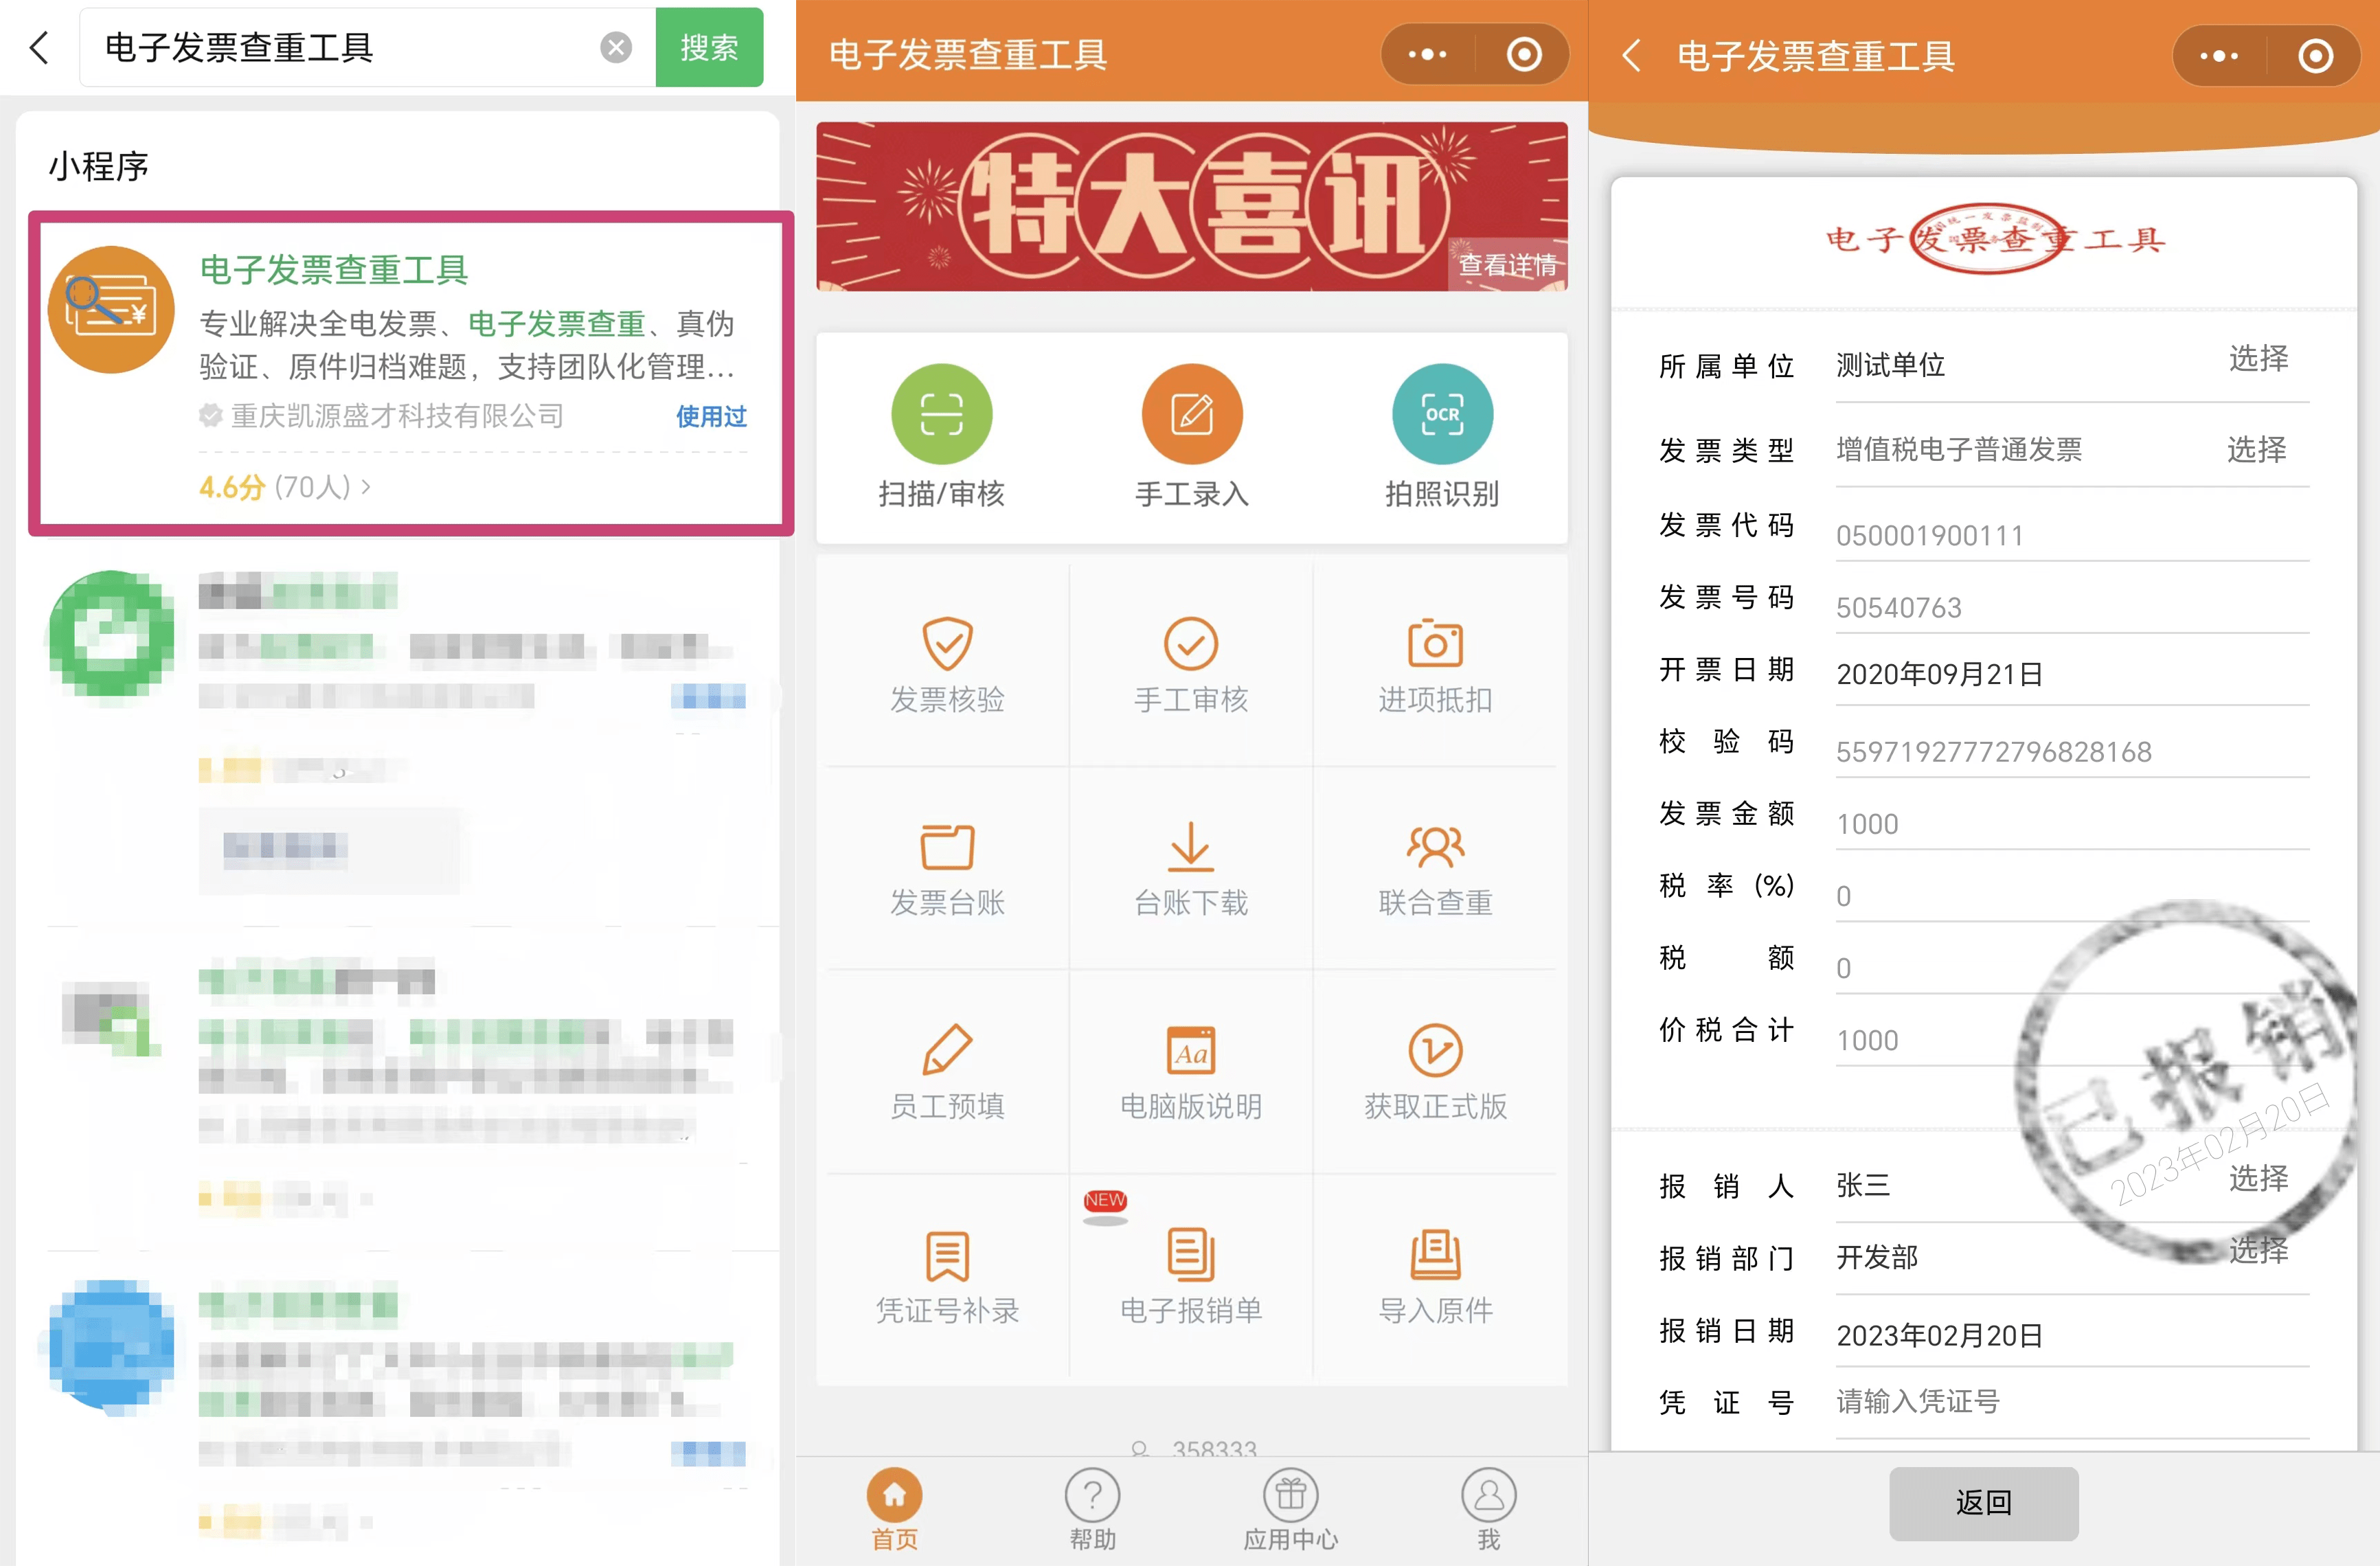Open 员工预填 employee prefill

point(947,1072)
